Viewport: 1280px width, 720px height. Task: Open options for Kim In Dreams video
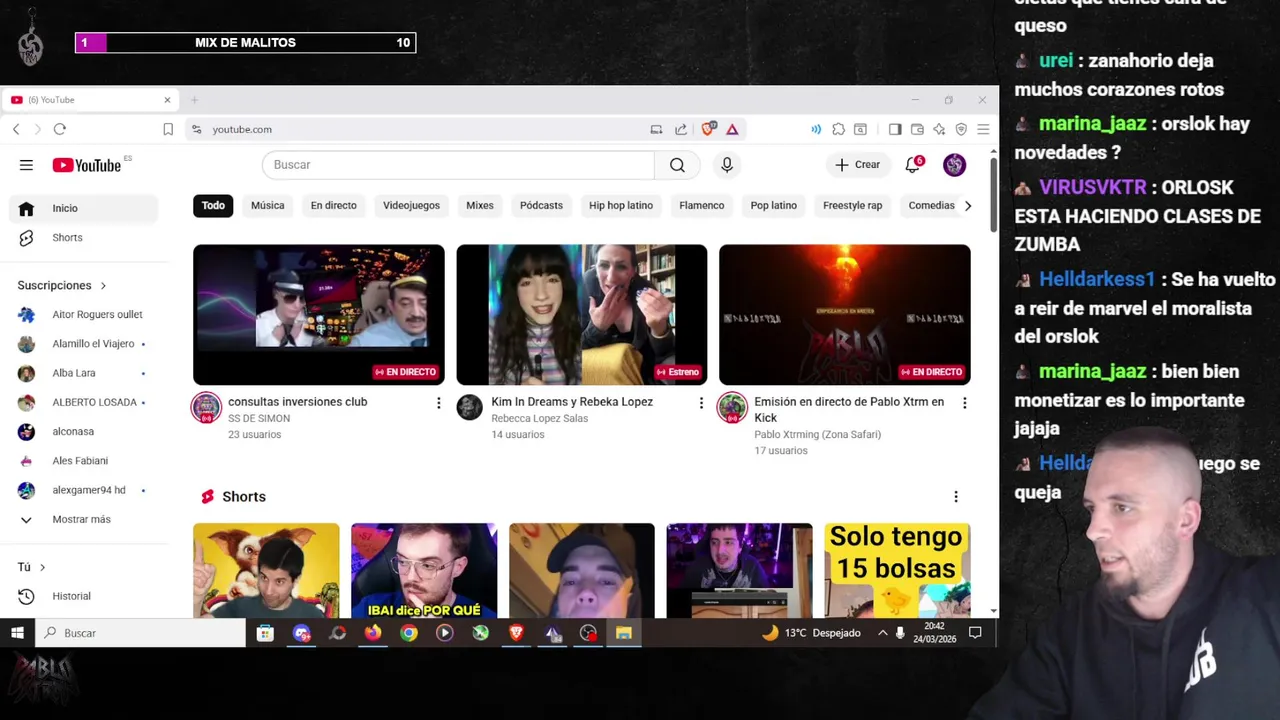[x=701, y=403]
